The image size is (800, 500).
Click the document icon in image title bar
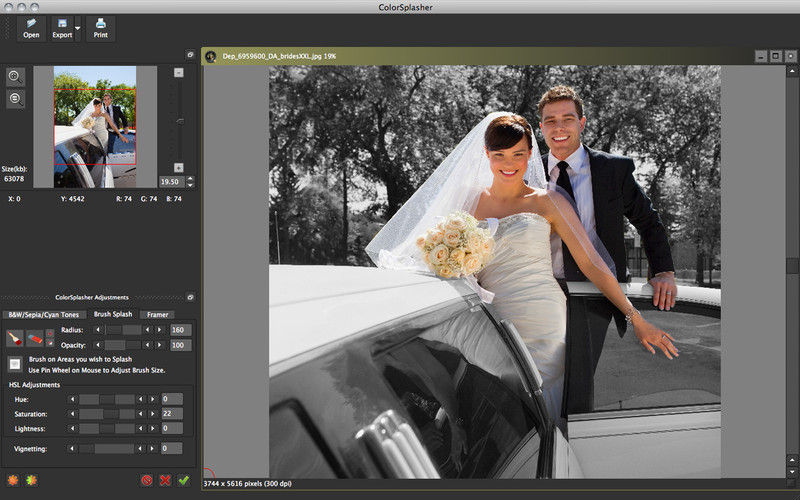pos(210,56)
